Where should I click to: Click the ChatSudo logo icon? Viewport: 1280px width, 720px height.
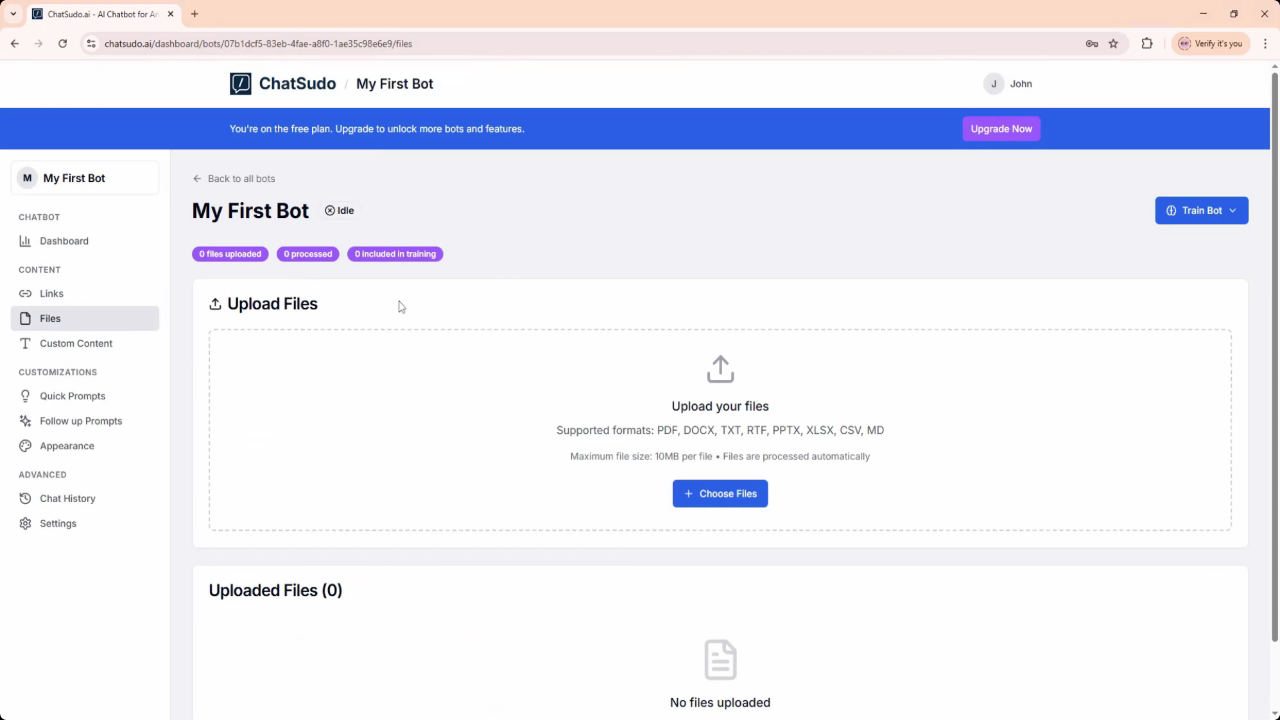coord(240,84)
